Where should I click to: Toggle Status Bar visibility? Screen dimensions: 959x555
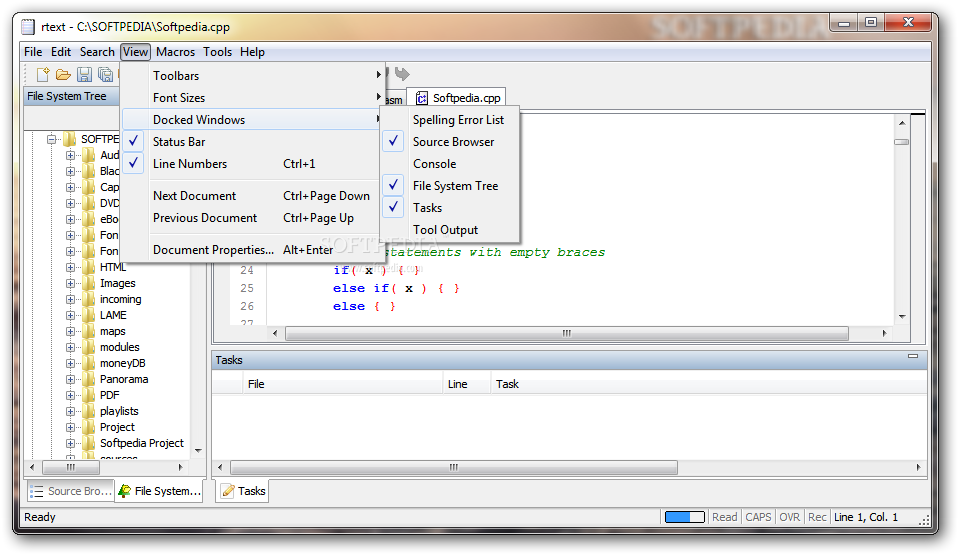(x=251, y=142)
